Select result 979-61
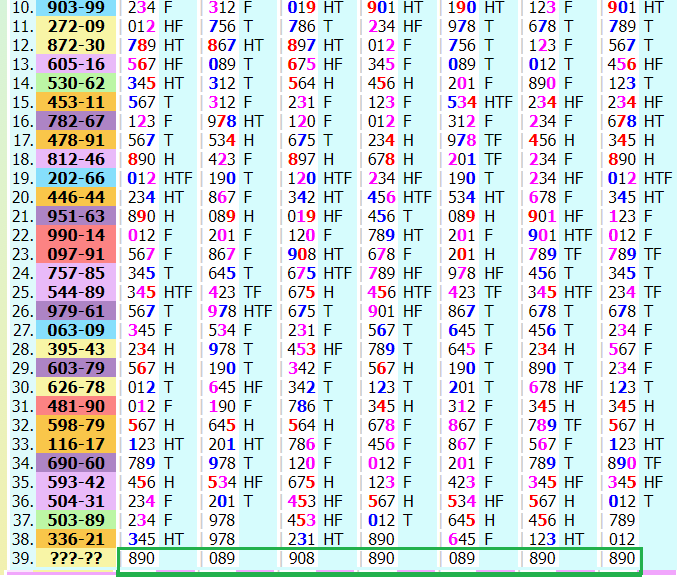679x583 pixels. coord(76,311)
